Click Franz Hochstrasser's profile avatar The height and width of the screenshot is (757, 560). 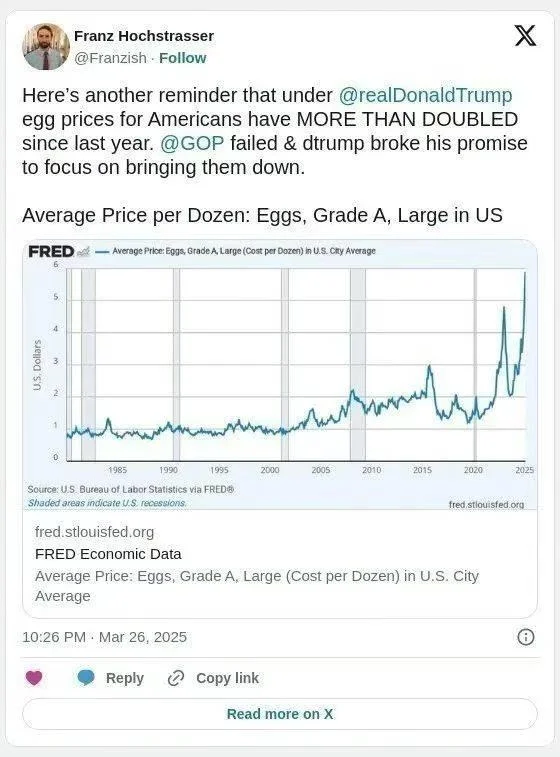click(x=46, y=46)
